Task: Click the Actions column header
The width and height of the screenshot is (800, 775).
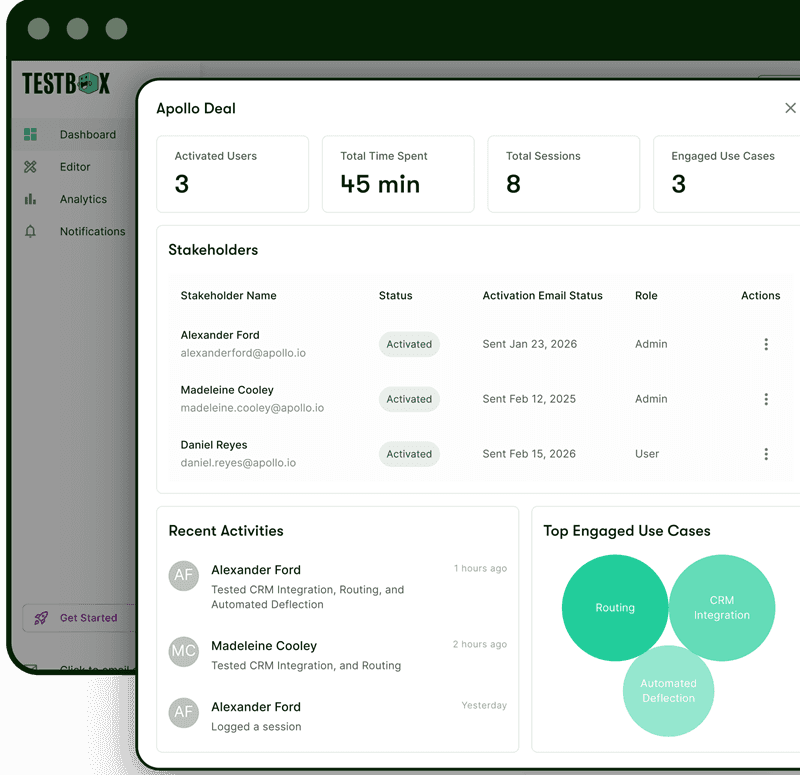Action: 760,295
